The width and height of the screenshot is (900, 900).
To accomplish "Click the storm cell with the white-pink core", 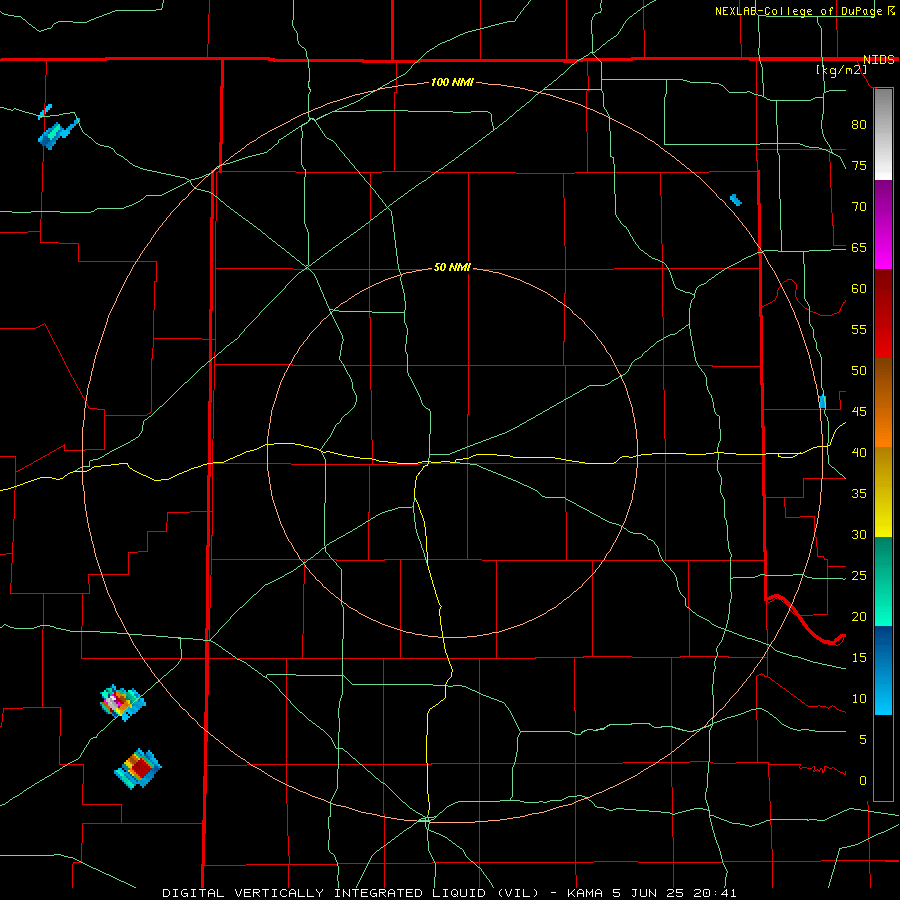I will [122, 701].
